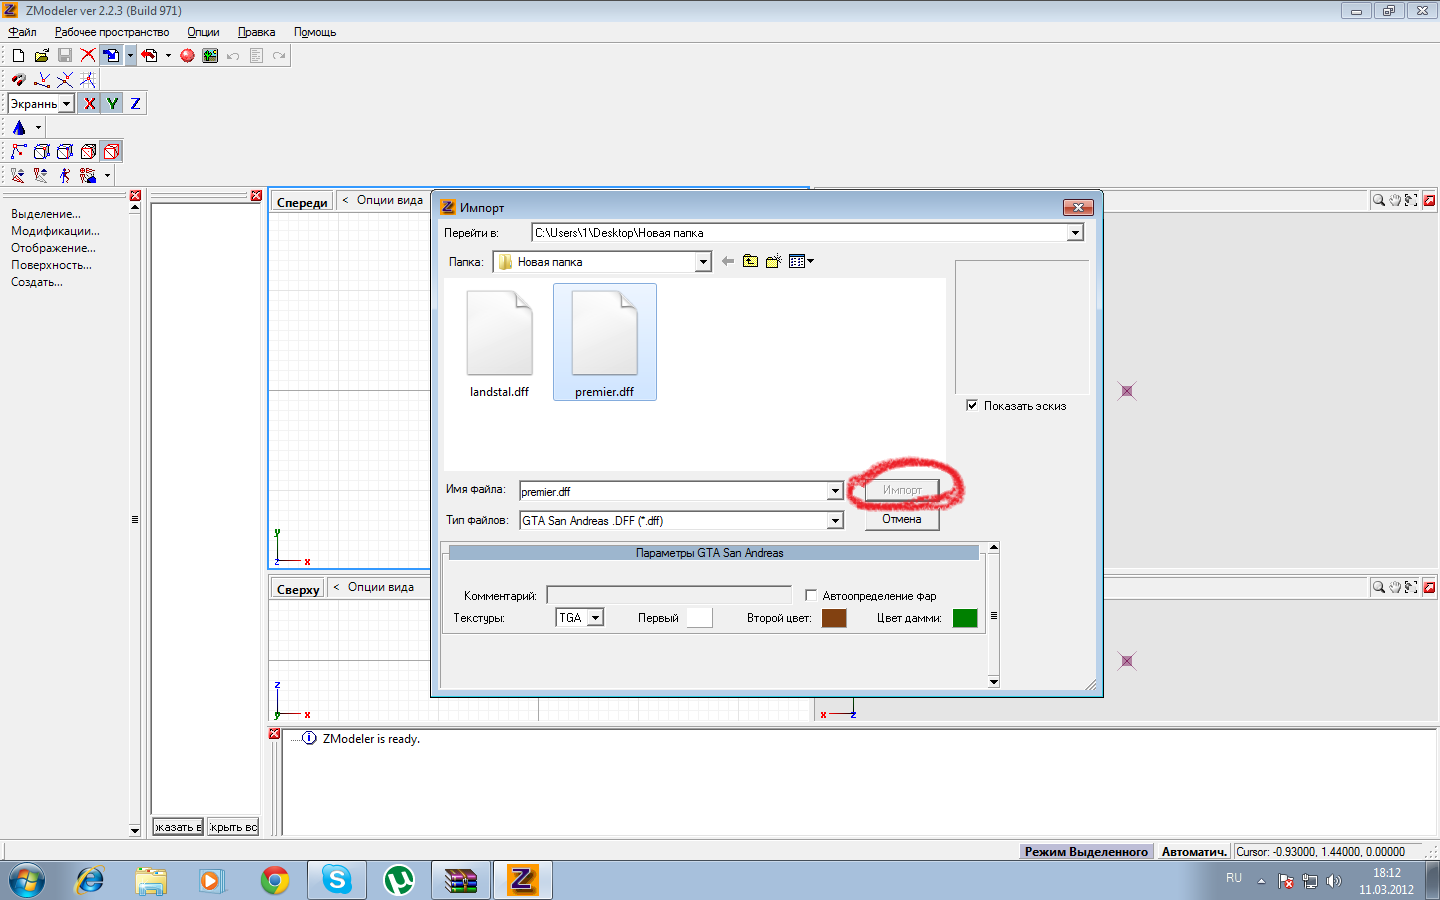Toggle the magnet snap tool
The image size is (1440, 900).
point(19,80)
